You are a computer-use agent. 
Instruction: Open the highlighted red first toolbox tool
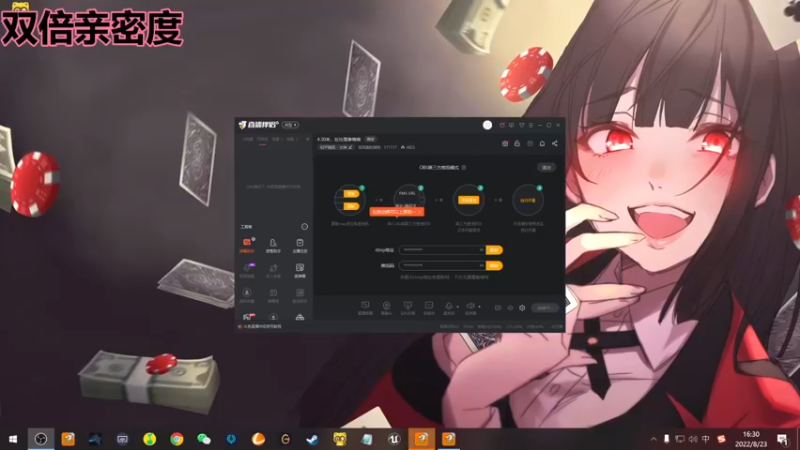pos(247,244)
